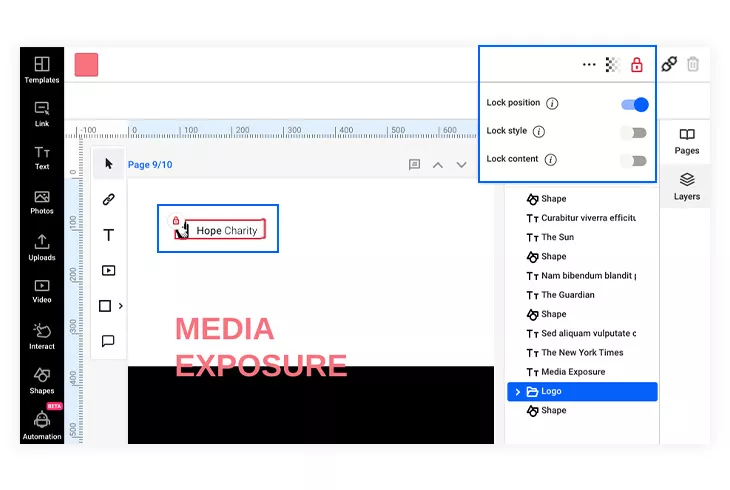This screenshot has width=730, height=490.
Task: Enable the Lock content toggle
Action: [x=634, y=161]
